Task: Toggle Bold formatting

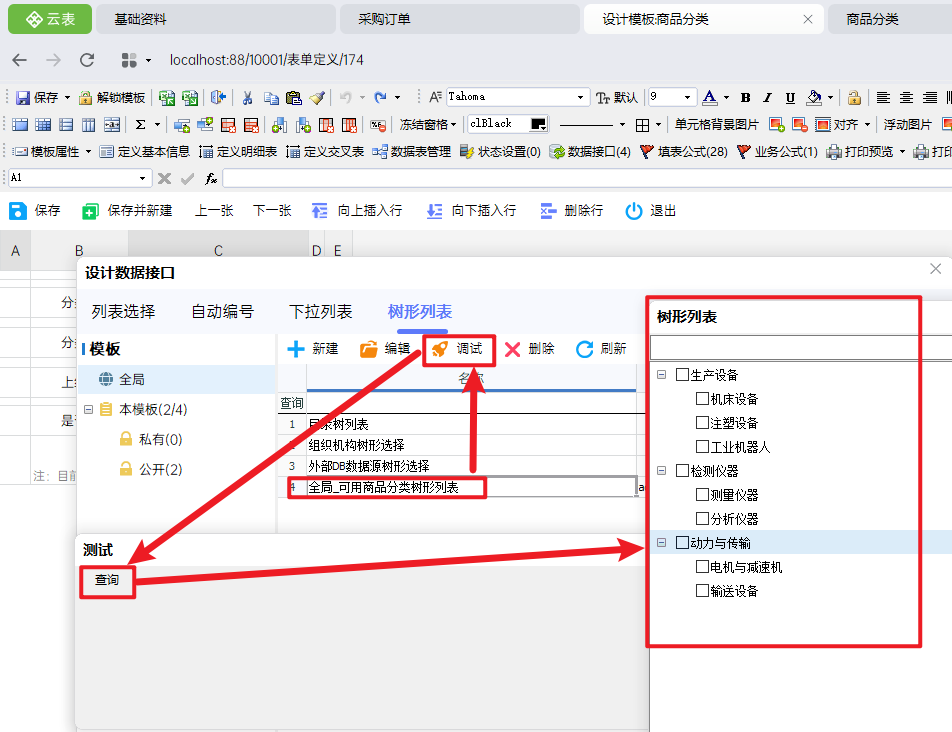Action: (x=746, y=98)
